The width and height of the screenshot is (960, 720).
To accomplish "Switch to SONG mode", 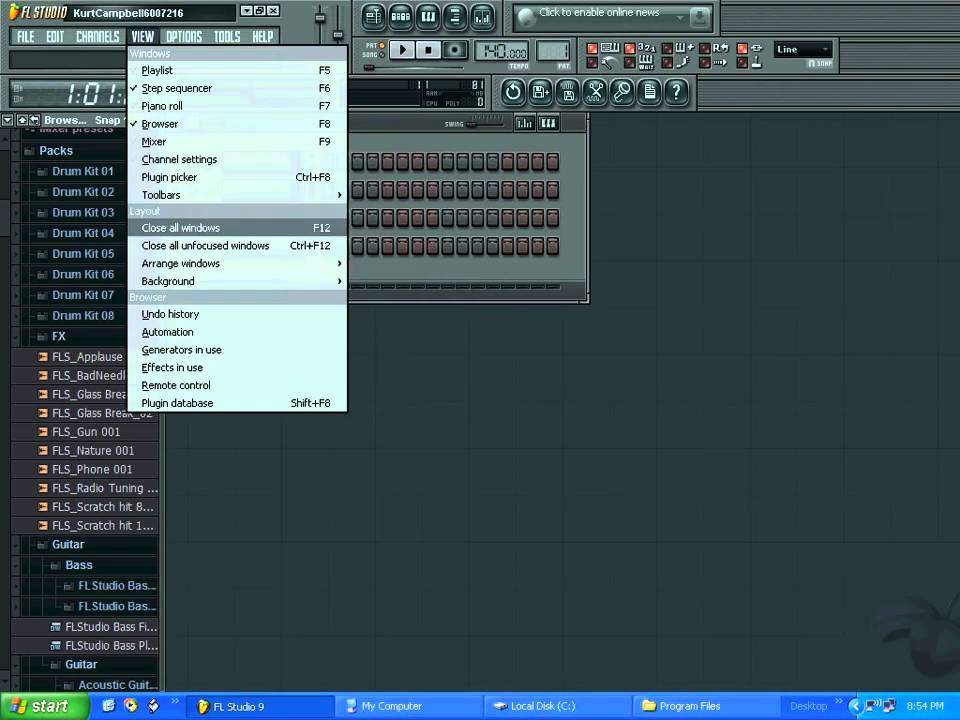I will click(374, 54).
